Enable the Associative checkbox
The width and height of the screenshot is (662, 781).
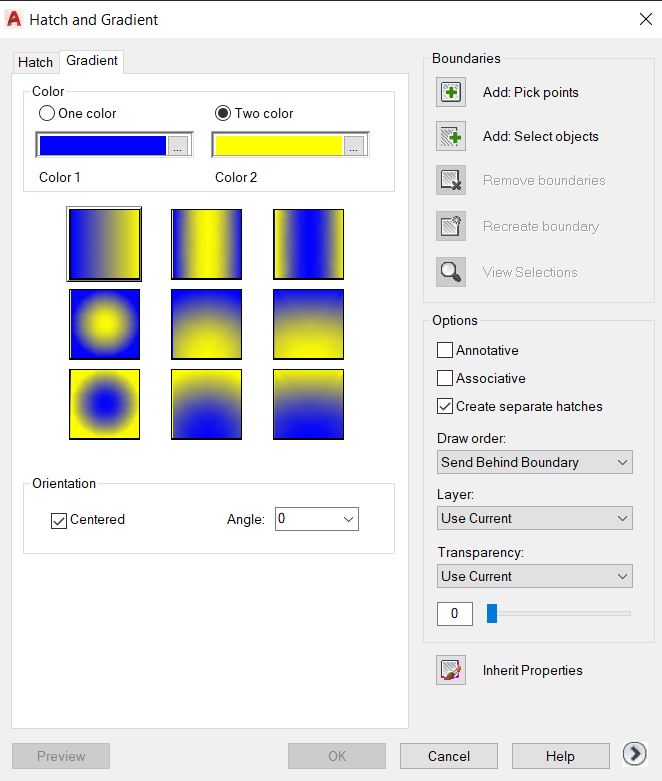(x=445, y=378)
